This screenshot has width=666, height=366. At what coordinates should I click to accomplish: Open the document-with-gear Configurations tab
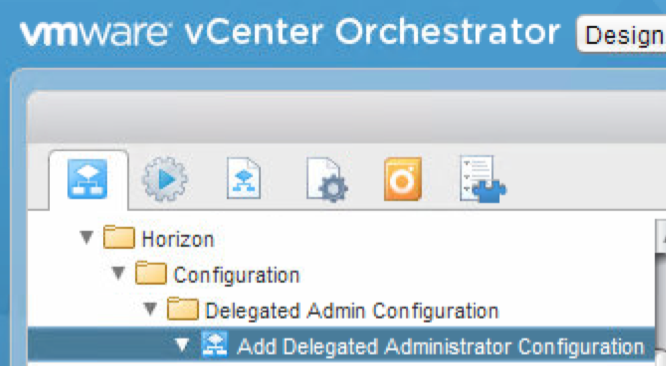(x=327, y=180)
